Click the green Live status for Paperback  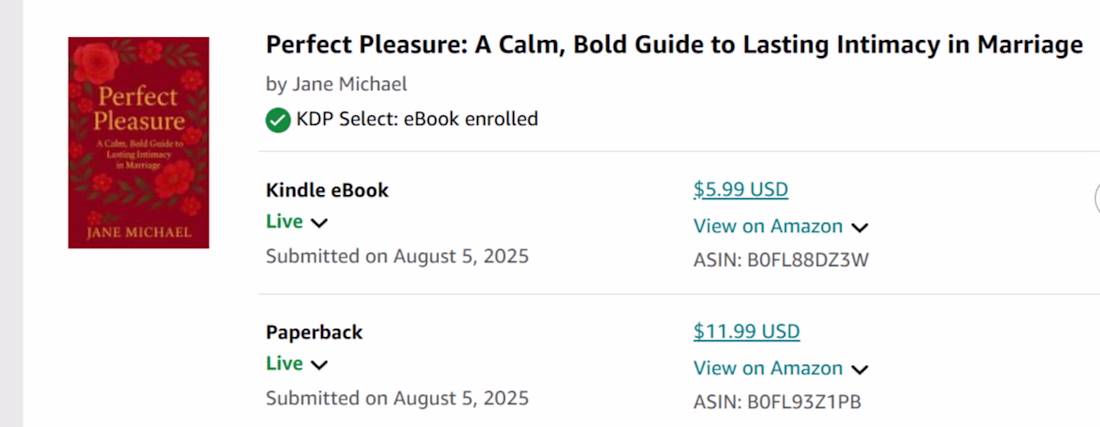284,364
